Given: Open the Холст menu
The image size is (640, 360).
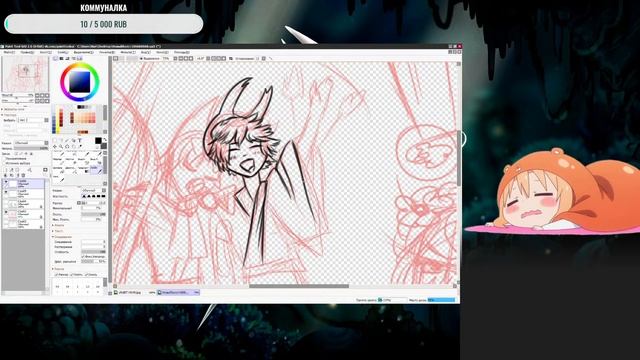Looking at the screenshot, I should [x=46, y=53].
